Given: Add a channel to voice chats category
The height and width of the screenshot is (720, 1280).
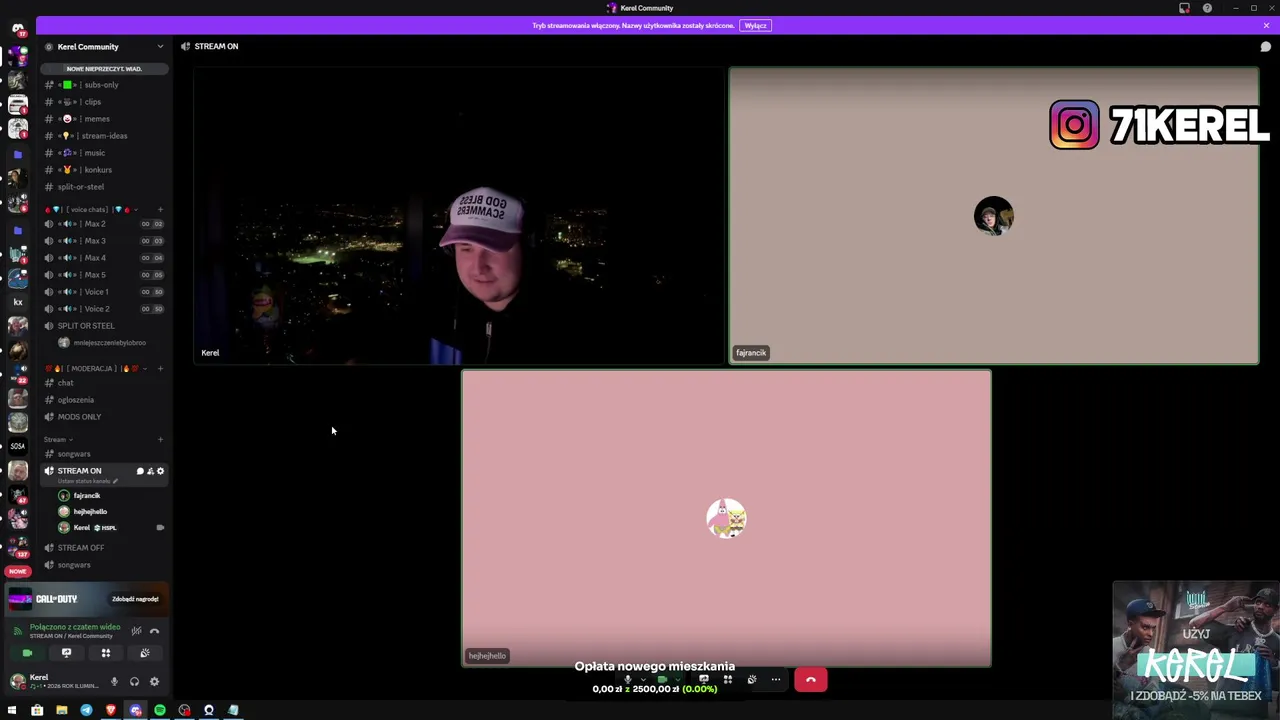Looking at the screenshot, I should [x=160, y=210].
